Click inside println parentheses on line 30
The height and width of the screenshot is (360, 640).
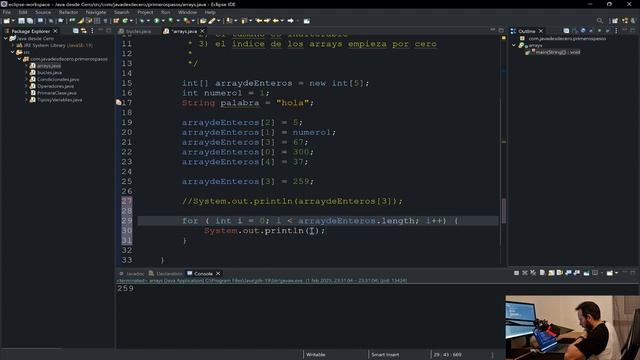click(312, 231)
